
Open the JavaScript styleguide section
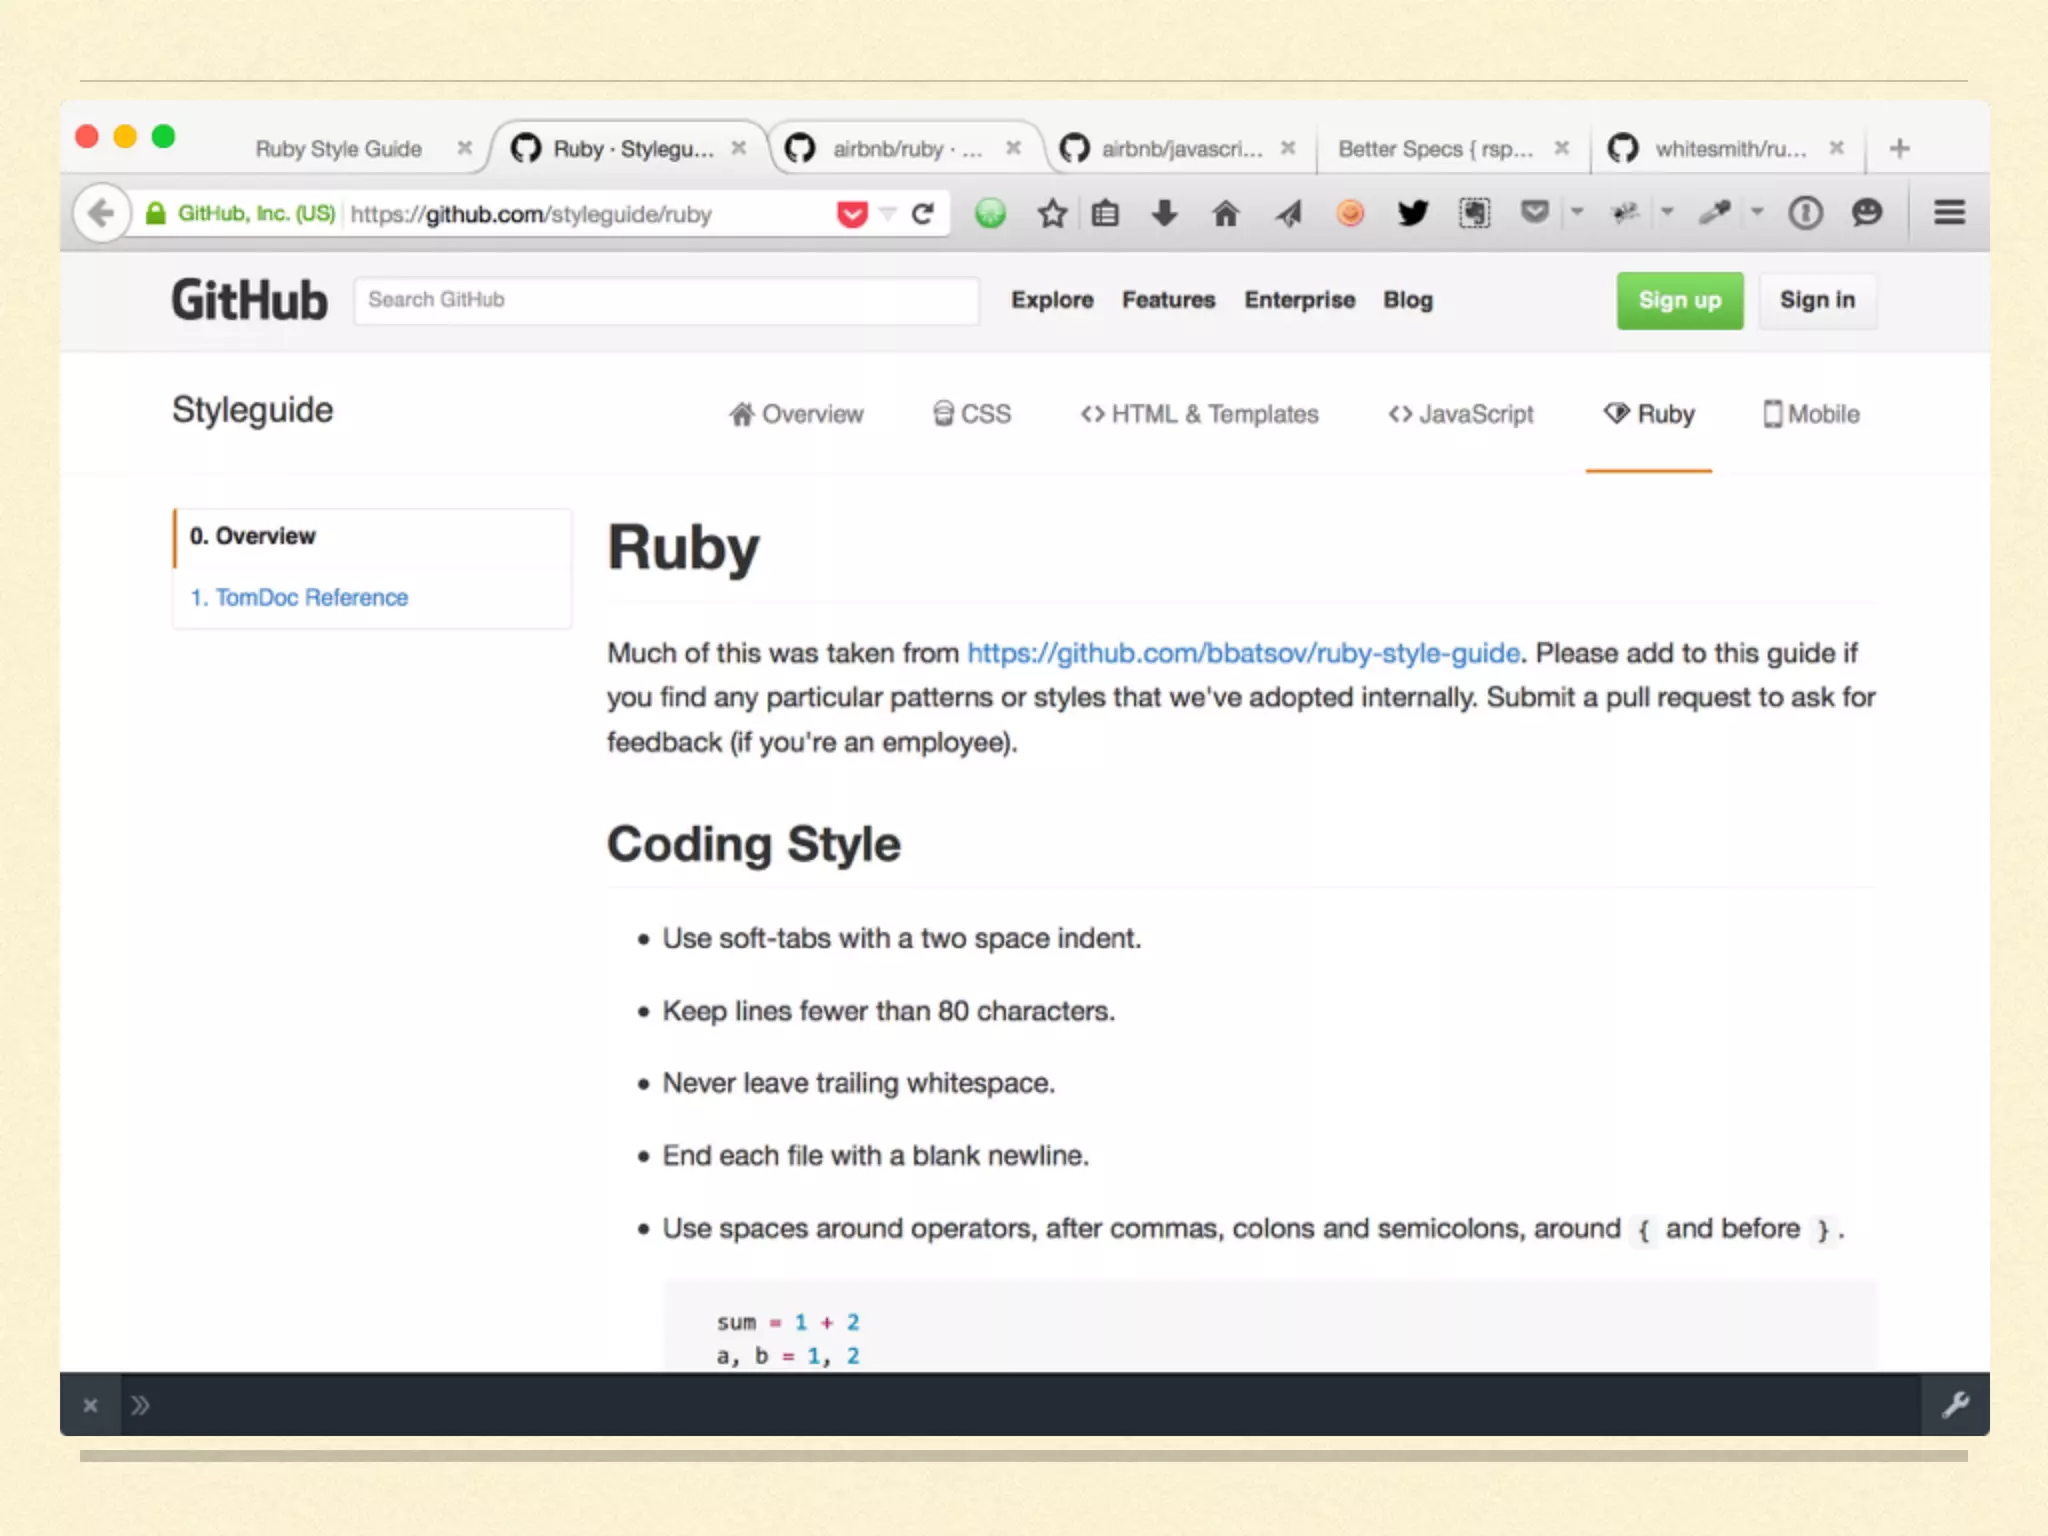(x=1461, y=414)
